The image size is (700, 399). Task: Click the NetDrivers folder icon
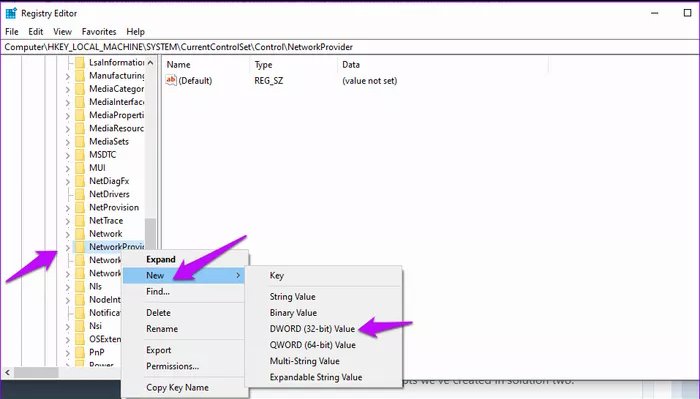click(80, 194)
